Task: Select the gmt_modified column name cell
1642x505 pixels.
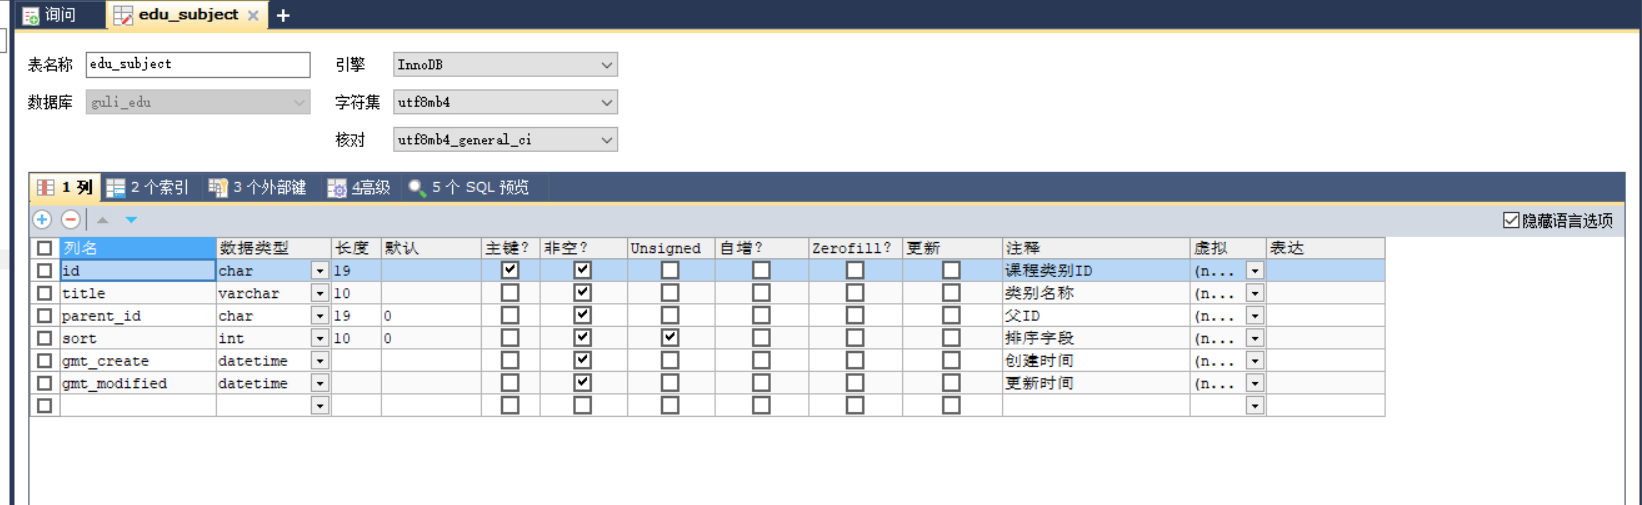Action: 138,383
